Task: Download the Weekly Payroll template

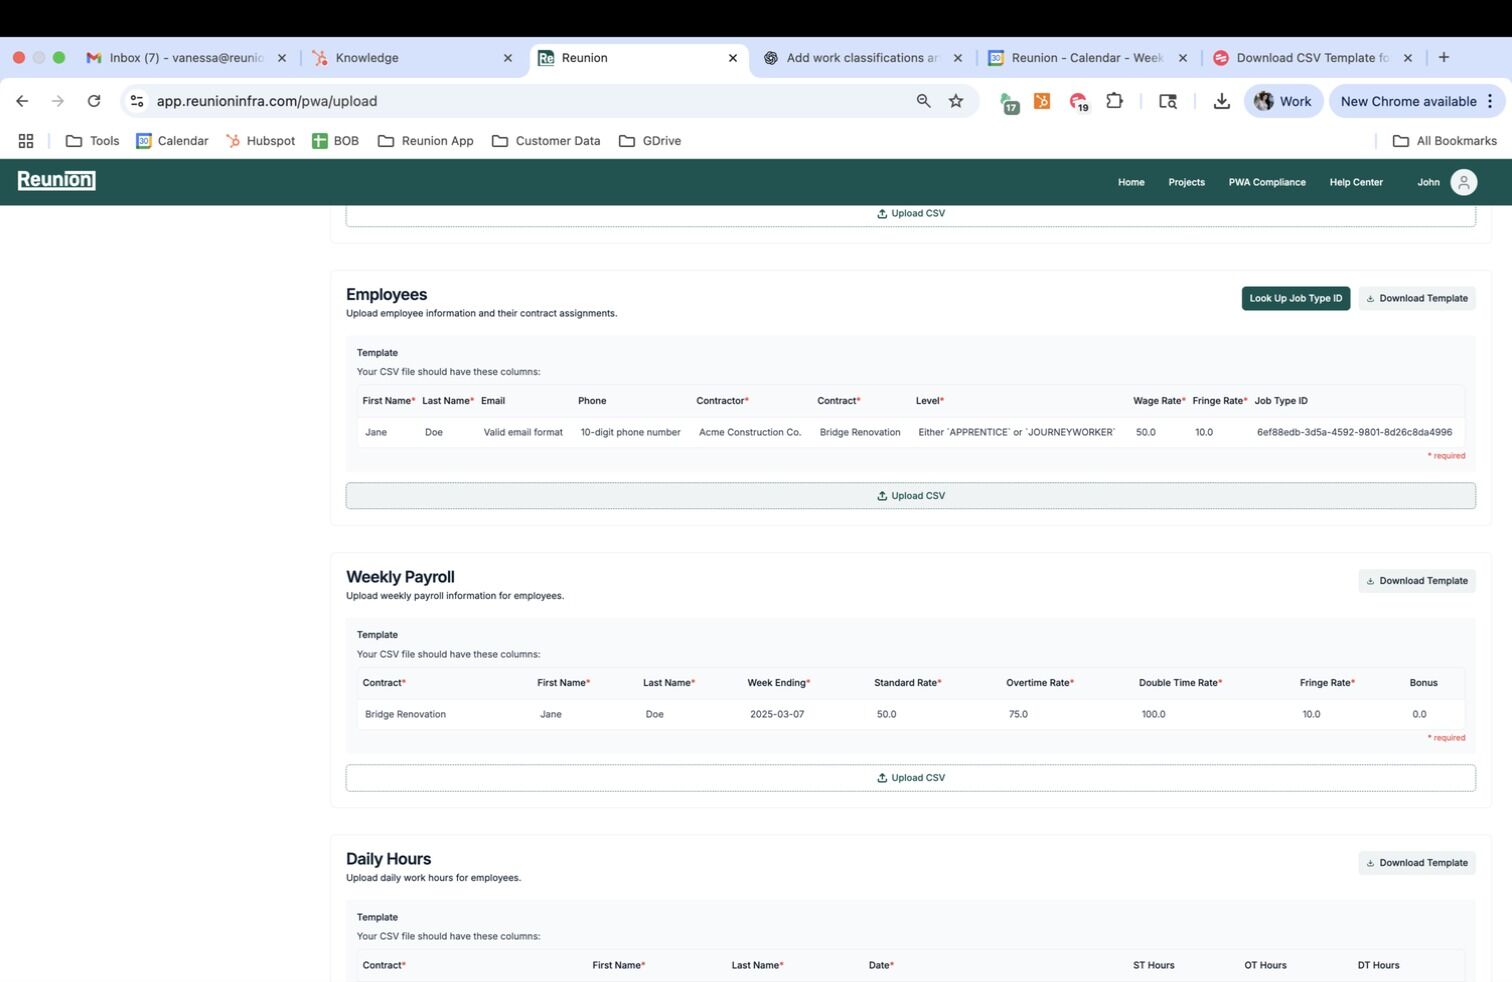Action: click(x=1416, y=581)
